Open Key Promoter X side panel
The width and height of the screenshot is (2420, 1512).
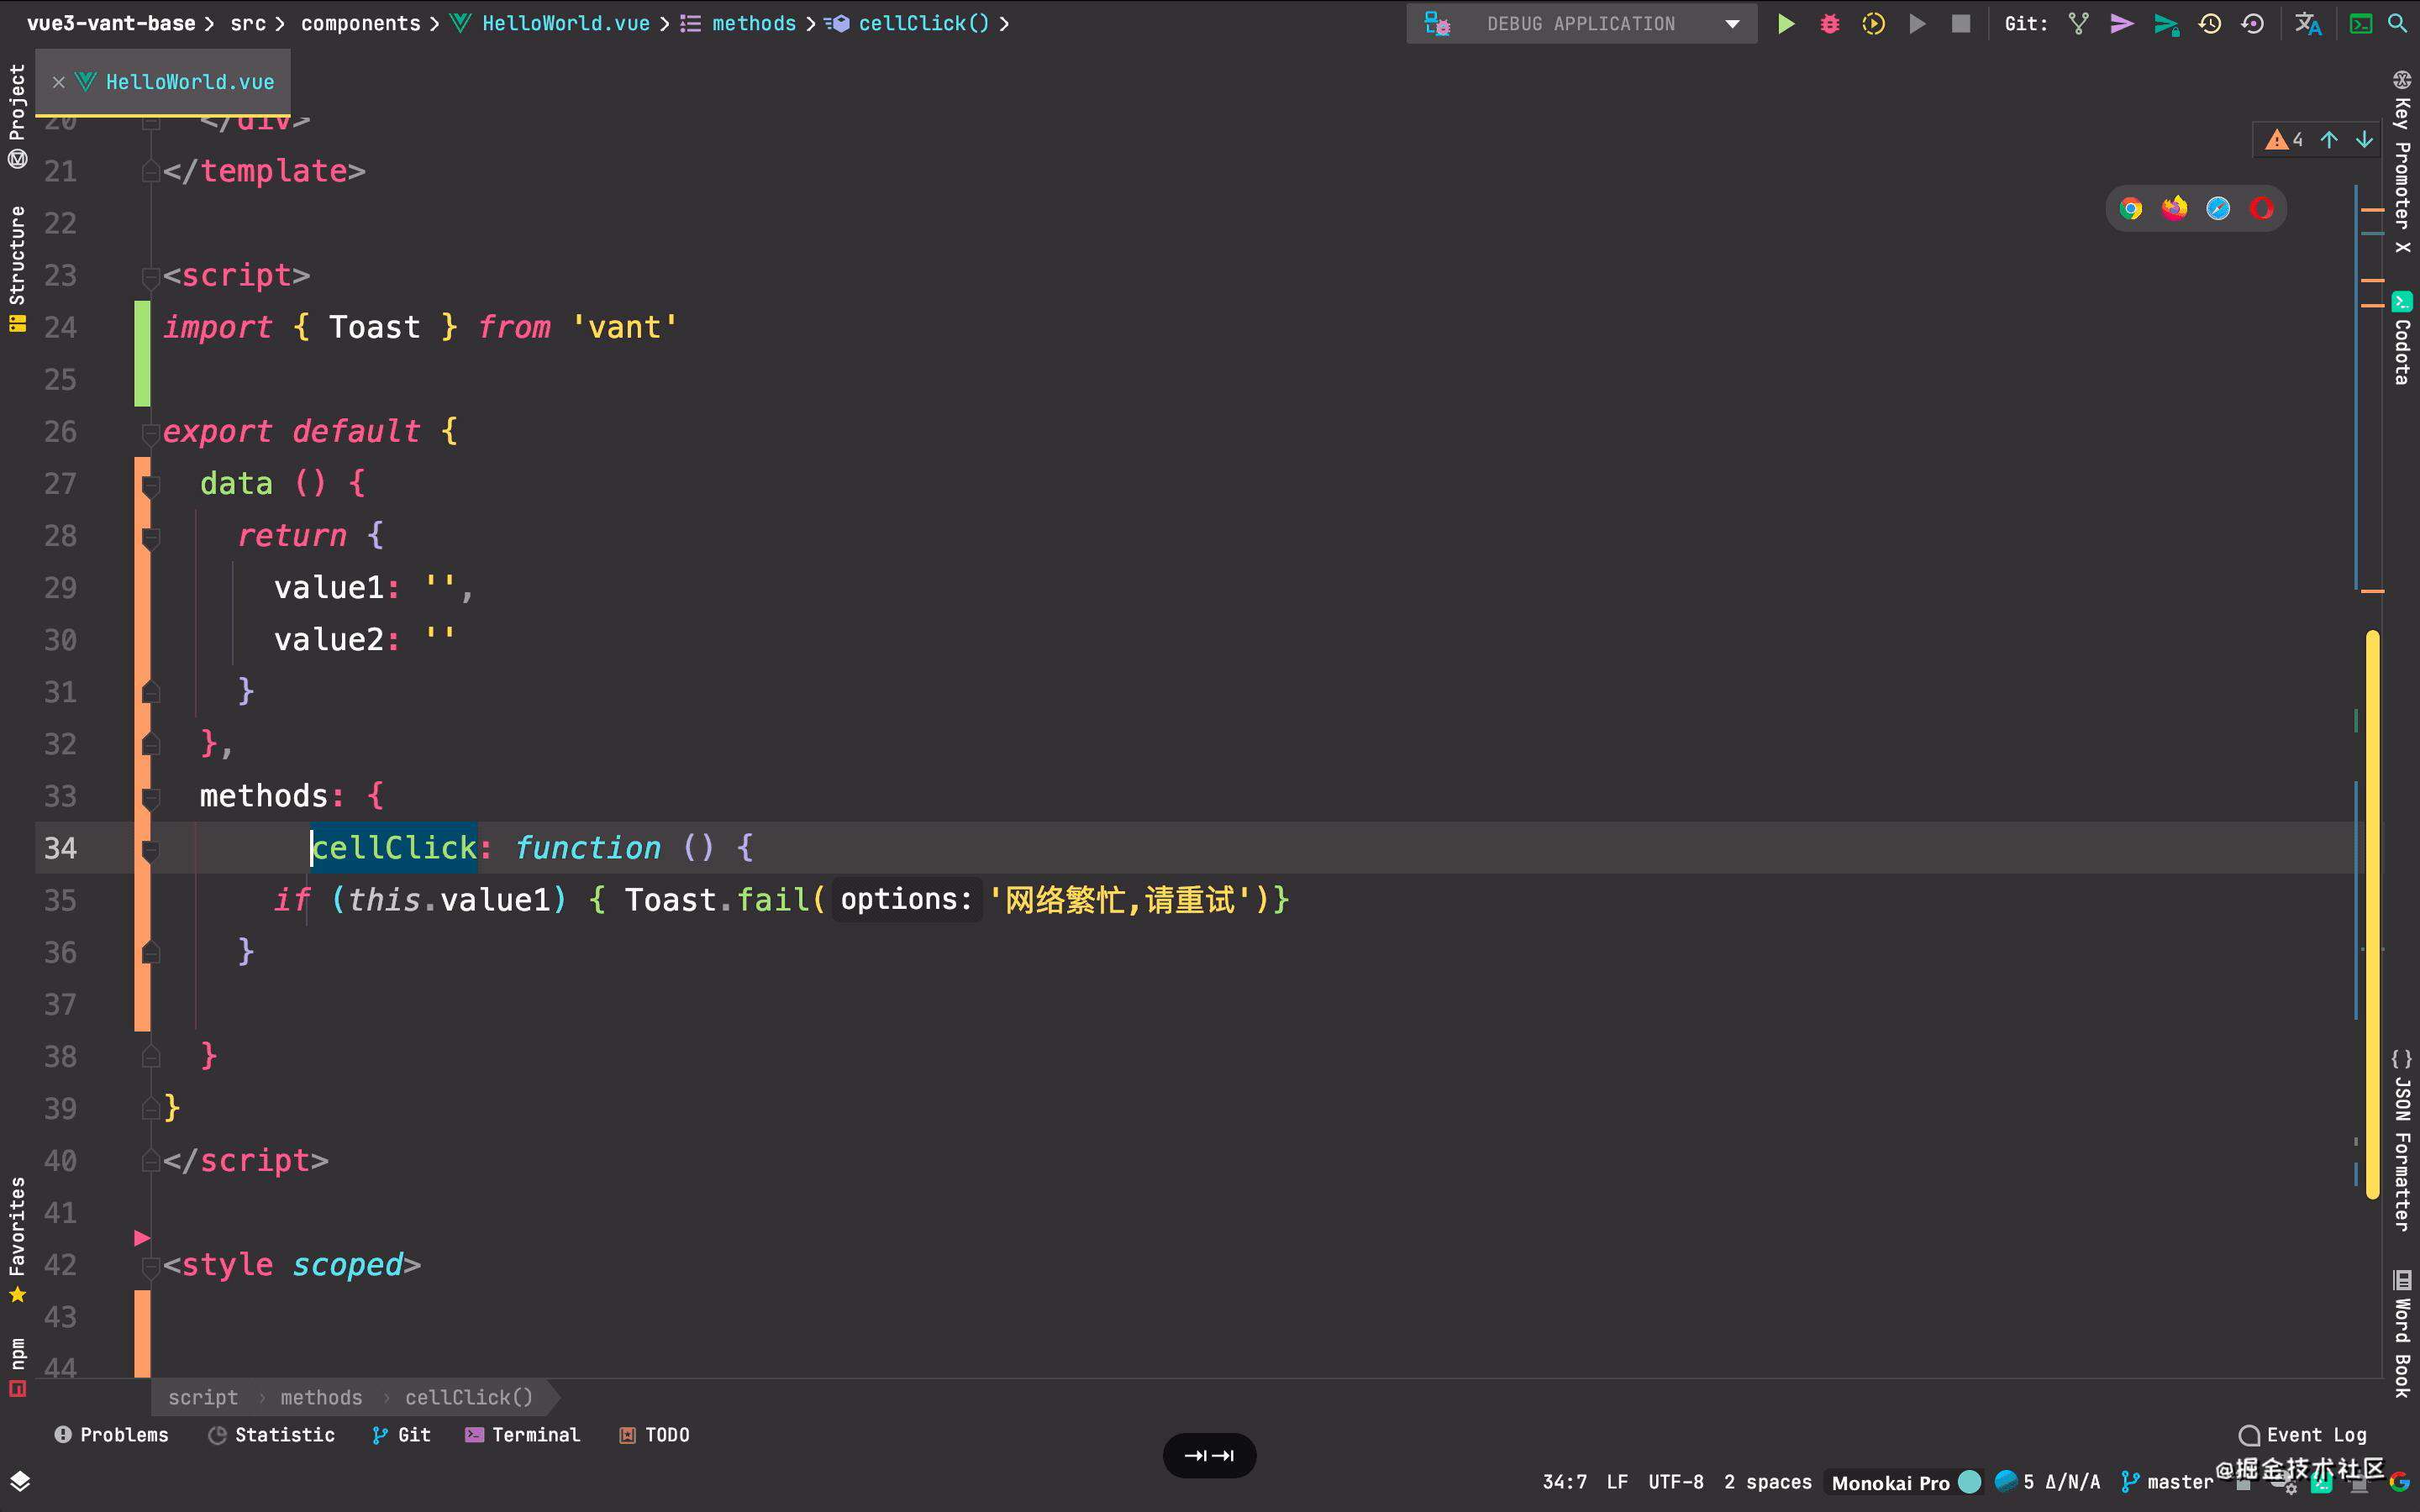2402,162
